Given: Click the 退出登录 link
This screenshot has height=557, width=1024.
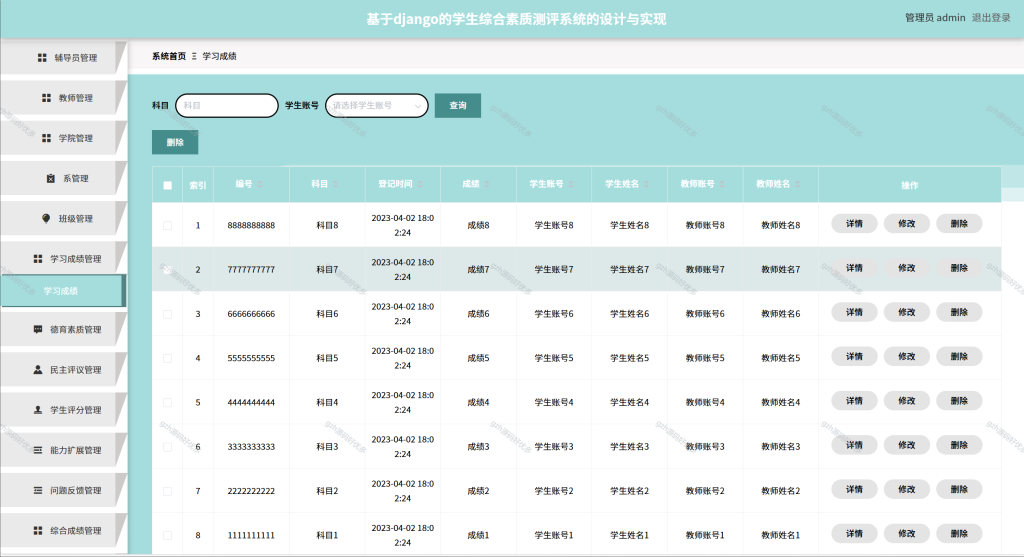Looking at the screenshot, I should click(991, 18).
